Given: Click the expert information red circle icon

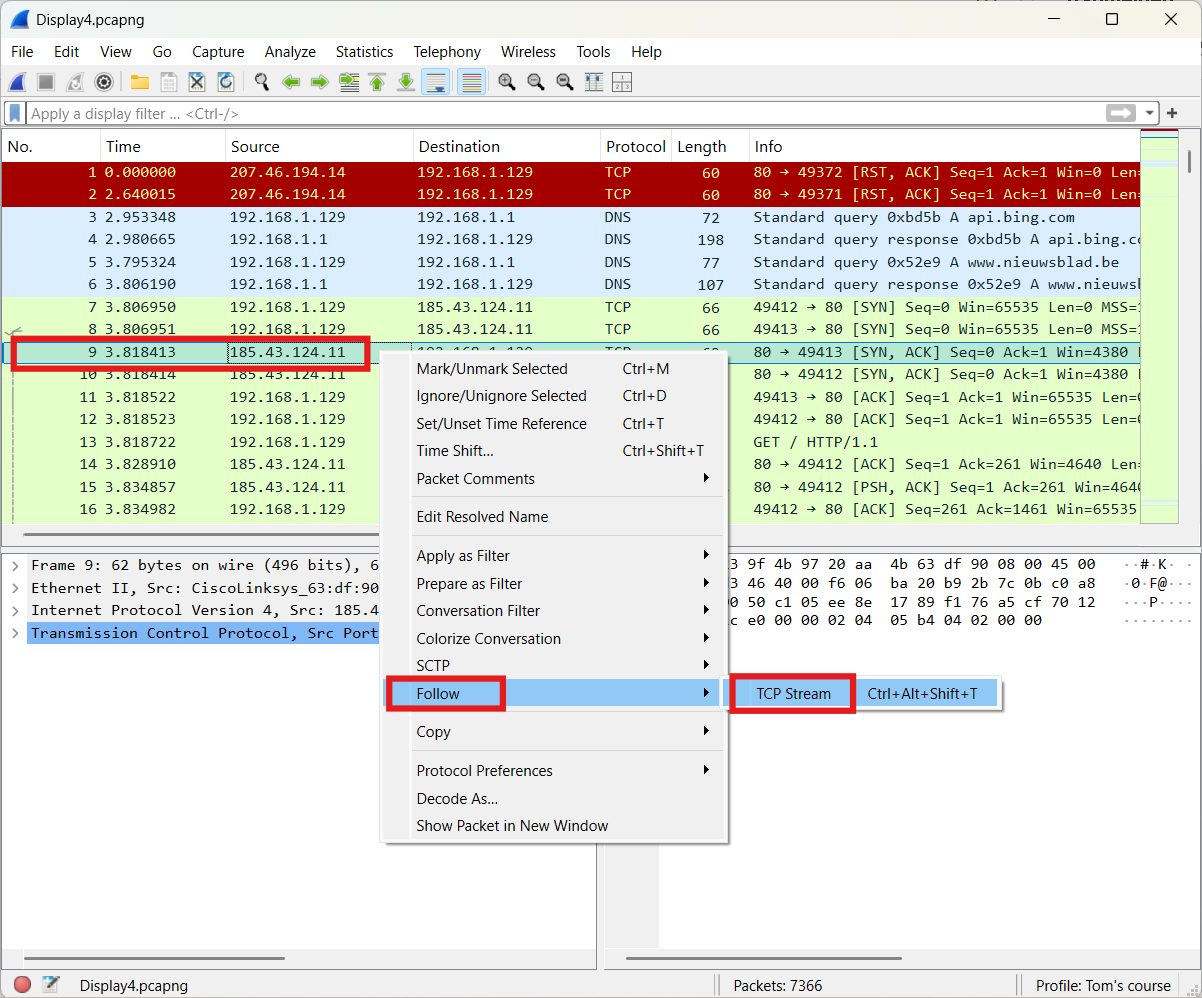Looking at the screenshot, I should (22, 985).
